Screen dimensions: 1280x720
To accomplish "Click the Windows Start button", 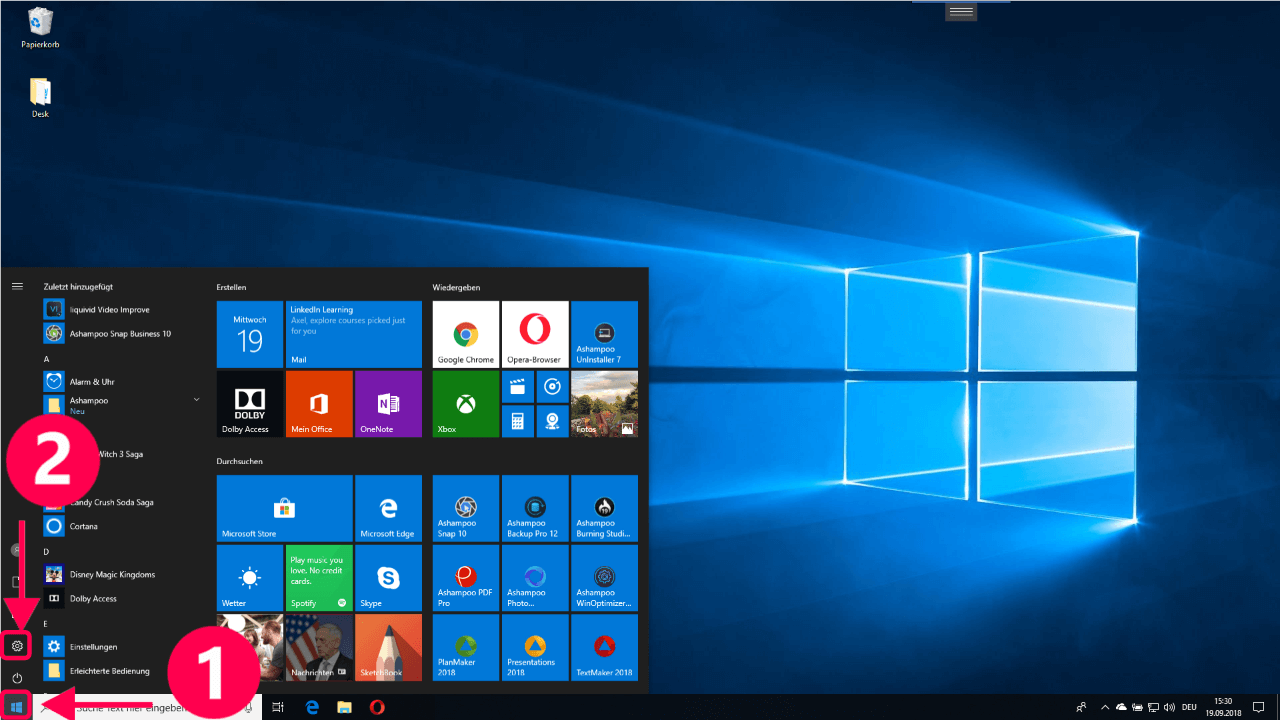I will (x=17, y=707).
